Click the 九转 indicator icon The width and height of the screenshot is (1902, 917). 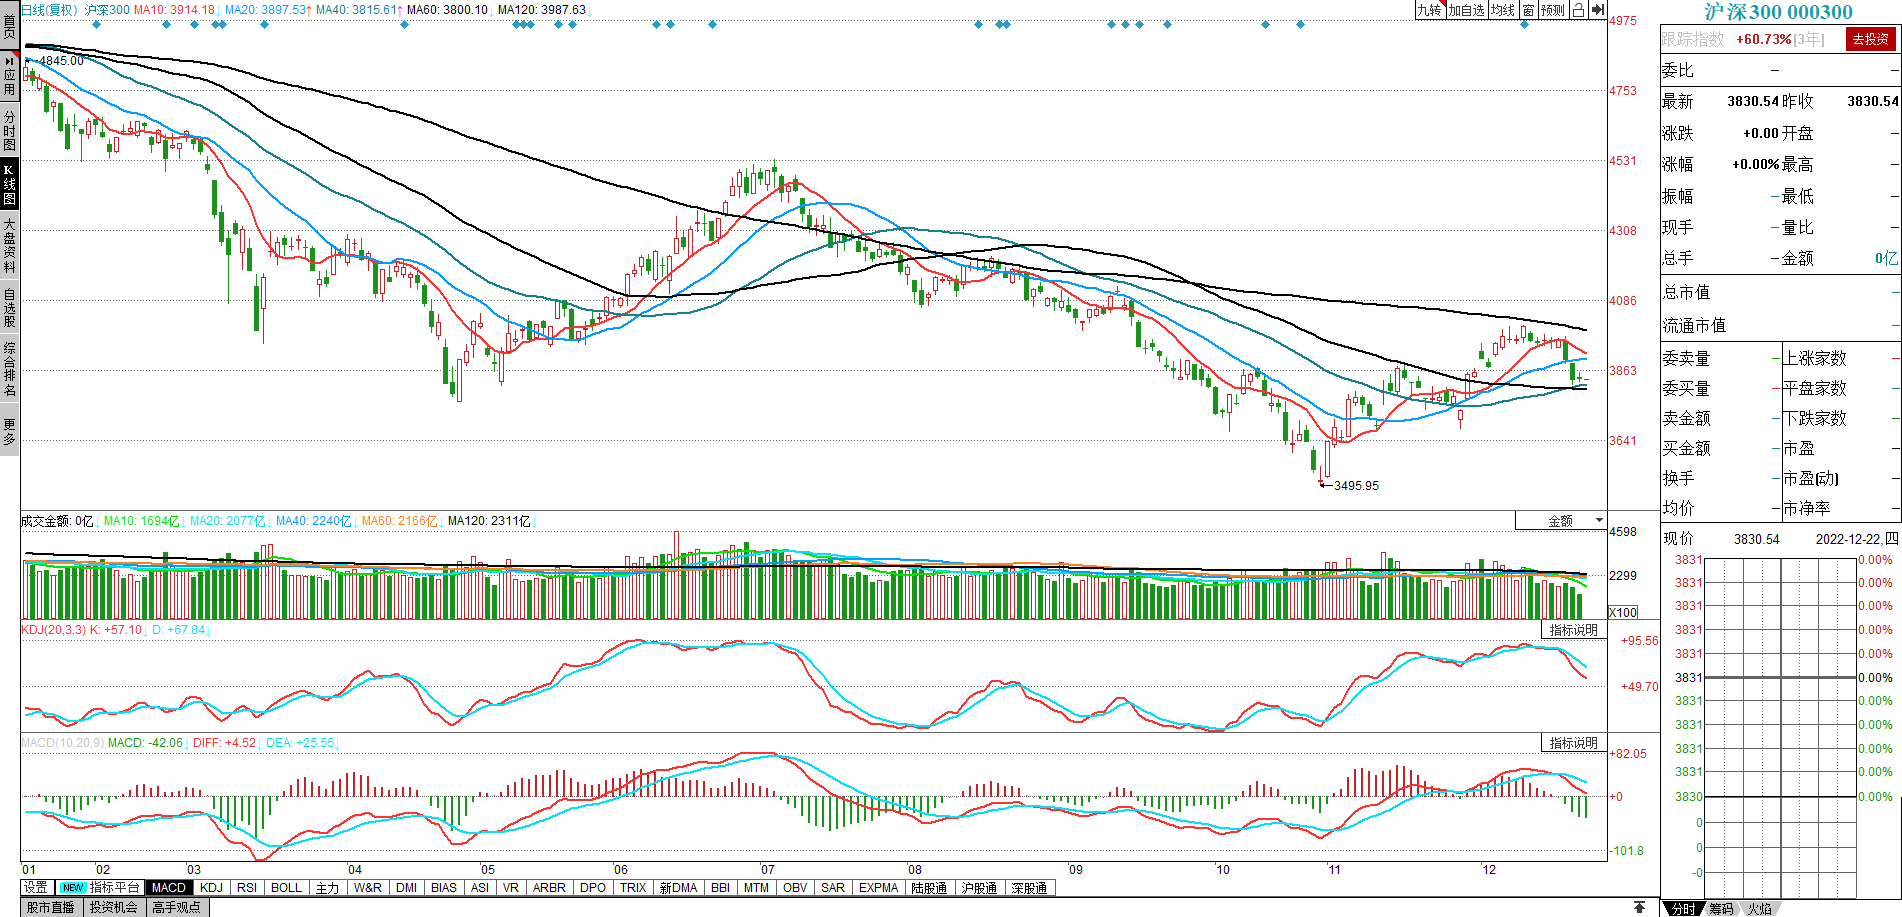coord(1429,10)
